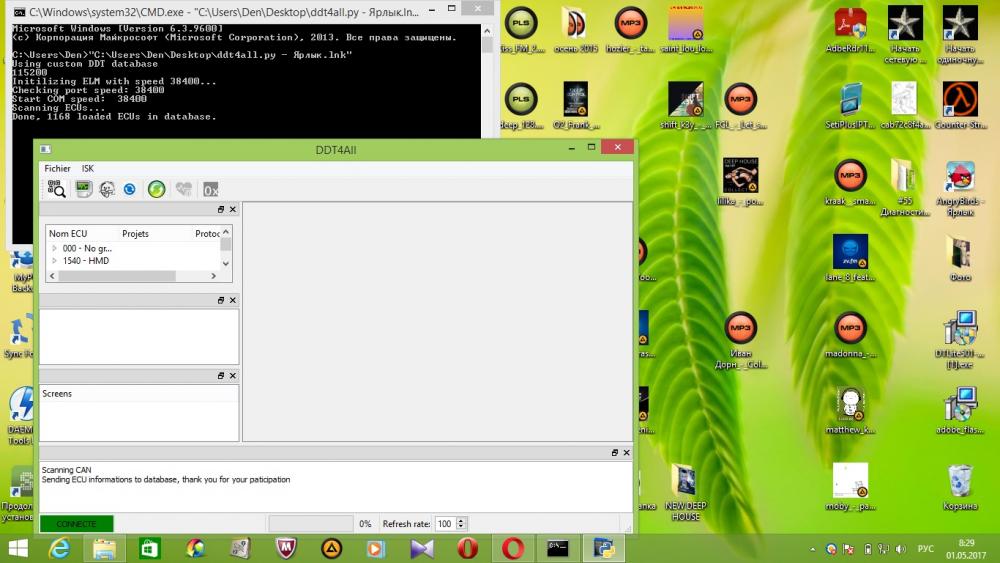Click the green screen monitor toolbar icon
1000x563 pixels.
tap(83, 189)
